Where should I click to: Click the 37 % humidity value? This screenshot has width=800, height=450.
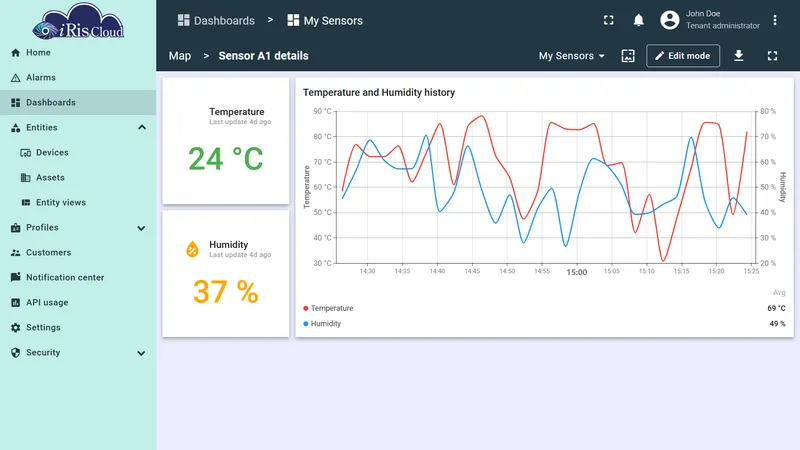pos(226,292)
